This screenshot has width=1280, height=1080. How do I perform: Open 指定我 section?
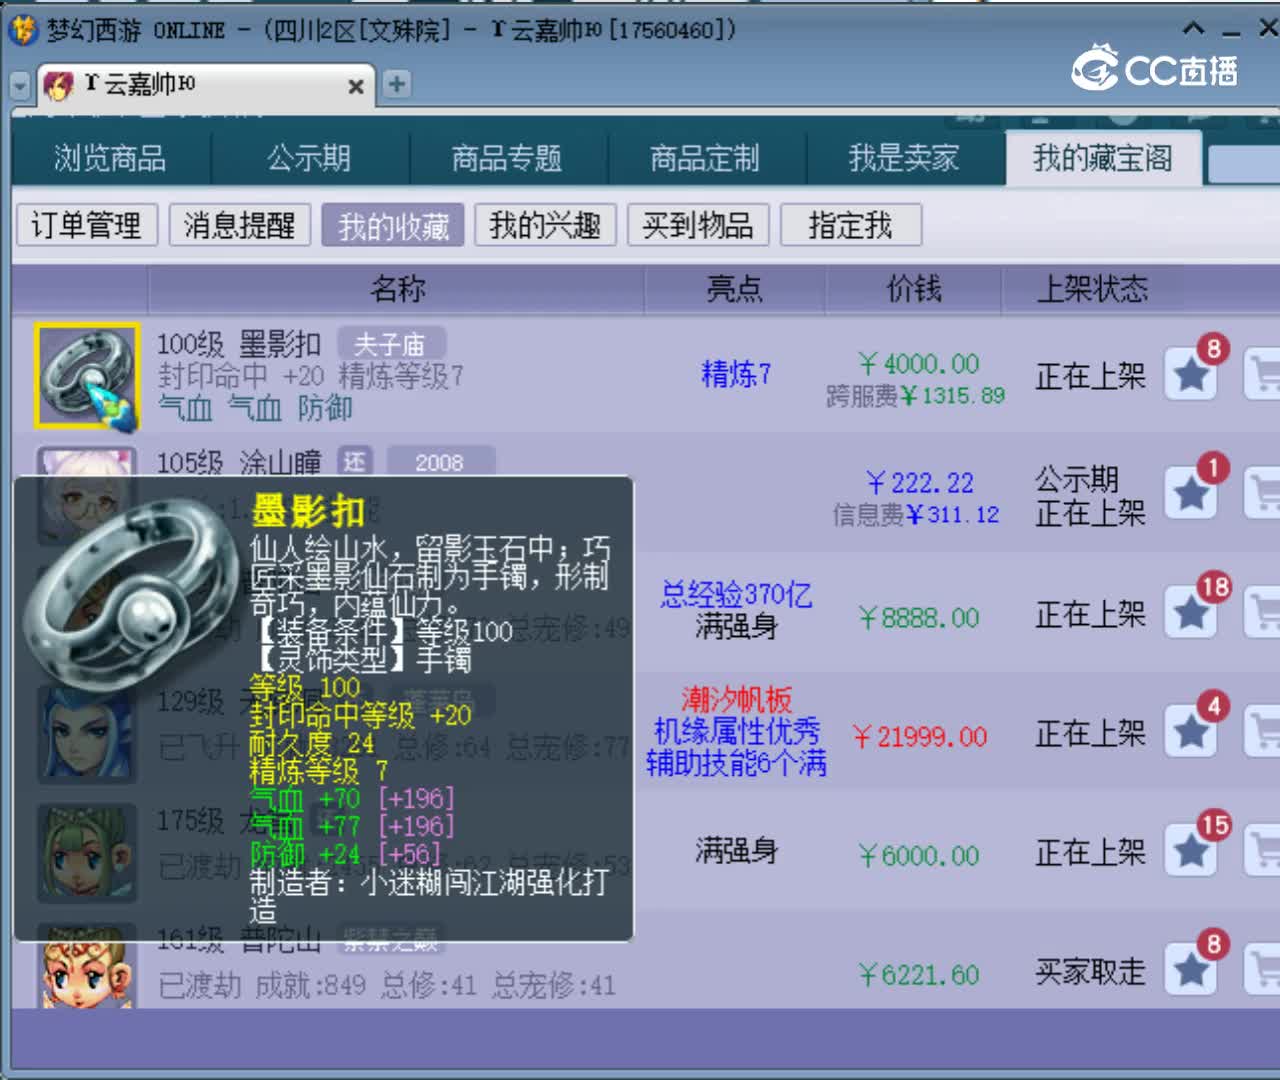(850, 225)
